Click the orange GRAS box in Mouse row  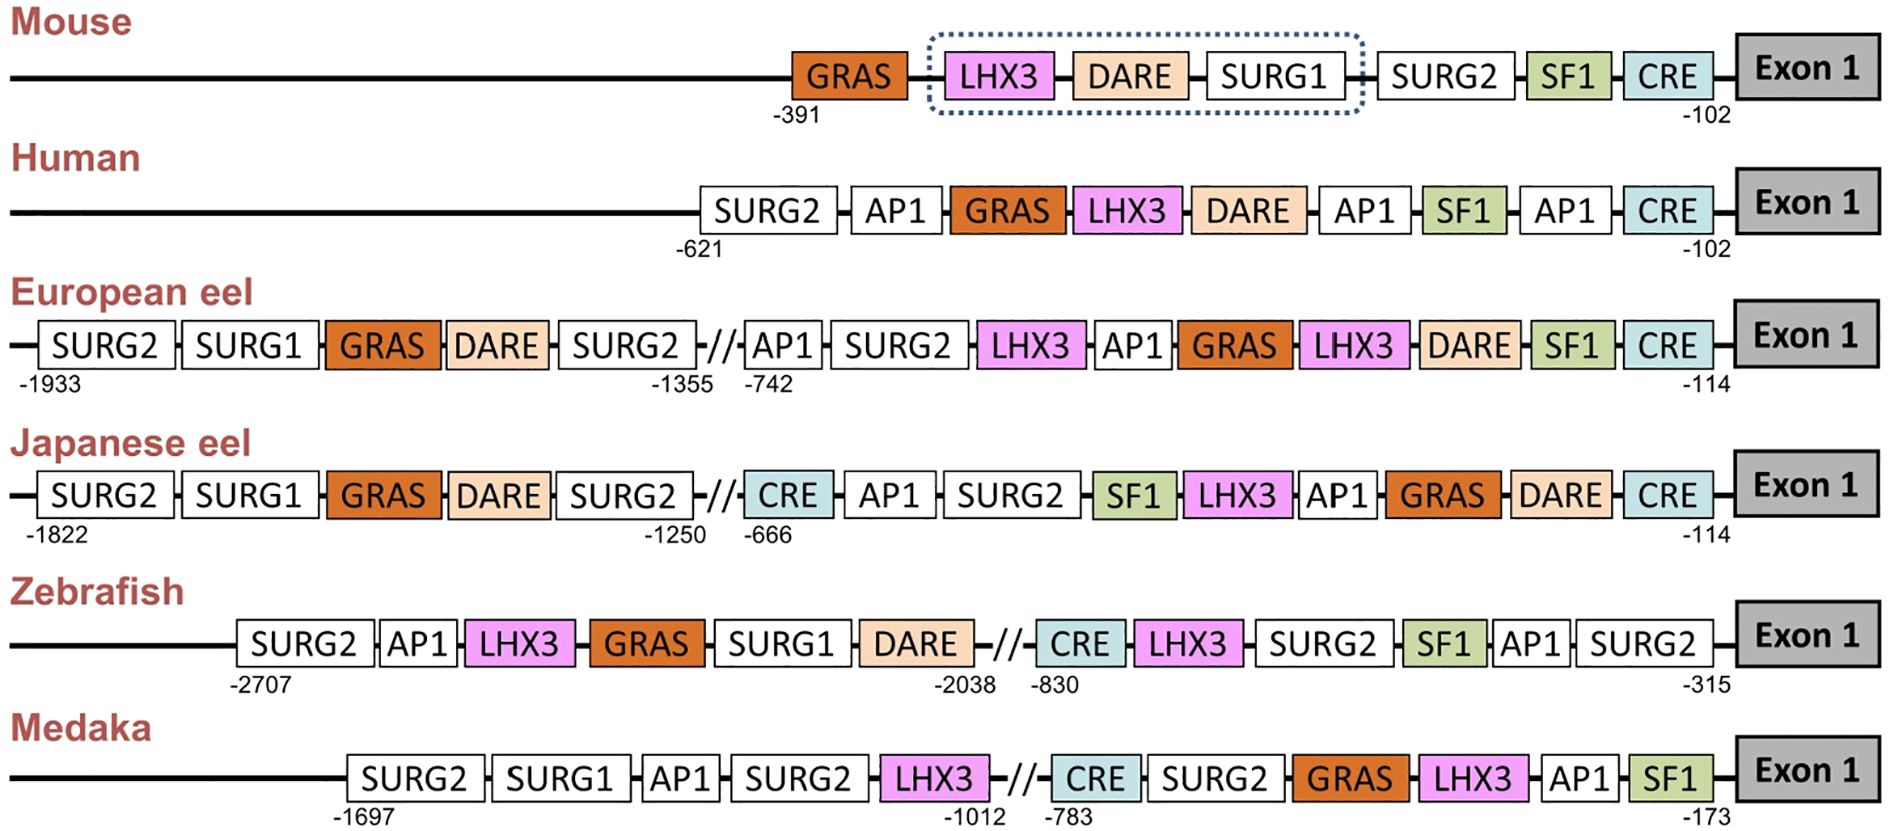coord(849,76)
